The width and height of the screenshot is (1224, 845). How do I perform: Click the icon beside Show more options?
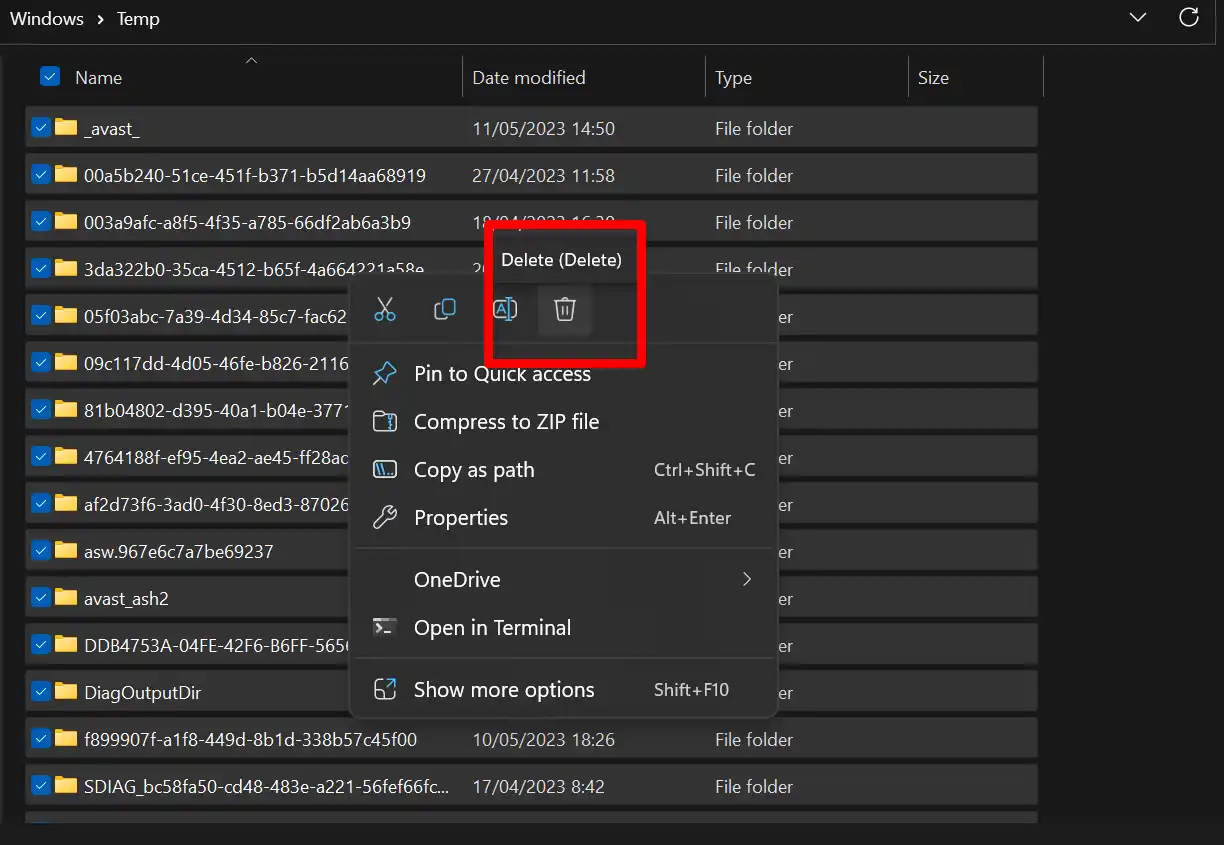point(385,690)
